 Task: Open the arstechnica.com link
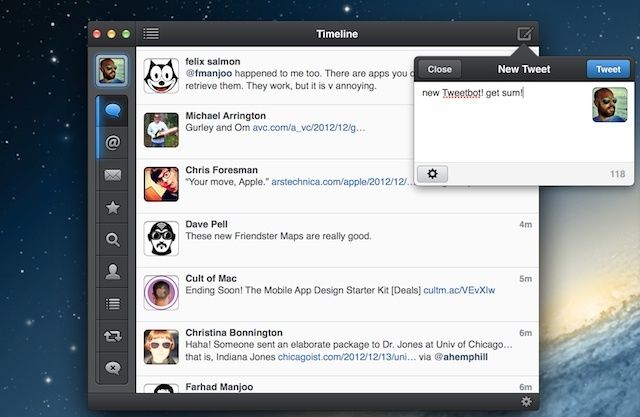343,182
